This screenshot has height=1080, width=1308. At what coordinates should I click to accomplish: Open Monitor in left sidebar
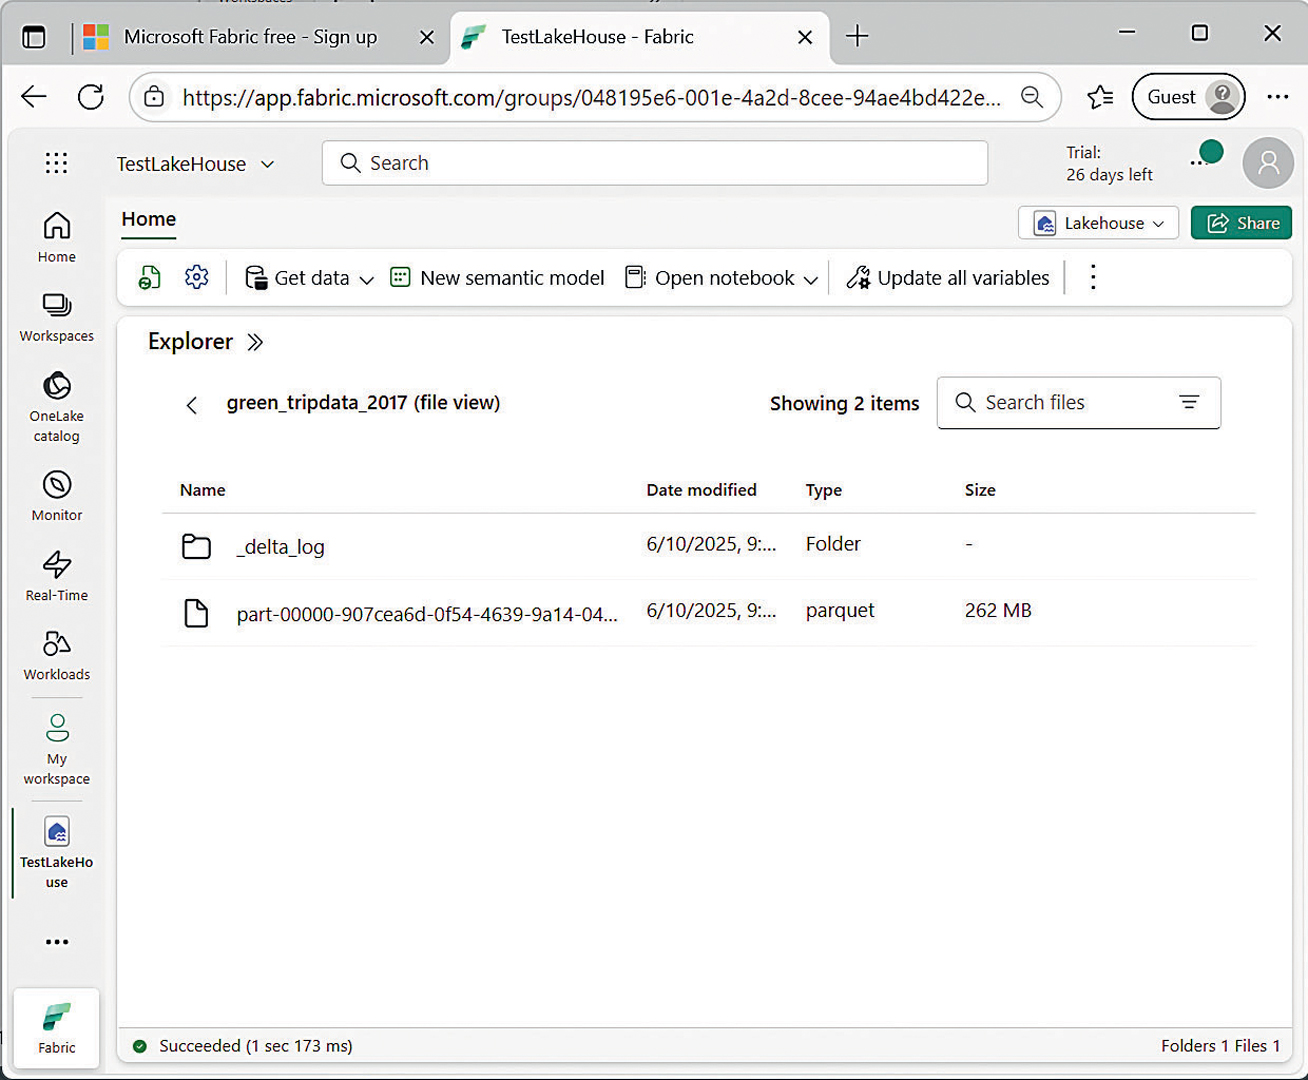coord(57,496)
